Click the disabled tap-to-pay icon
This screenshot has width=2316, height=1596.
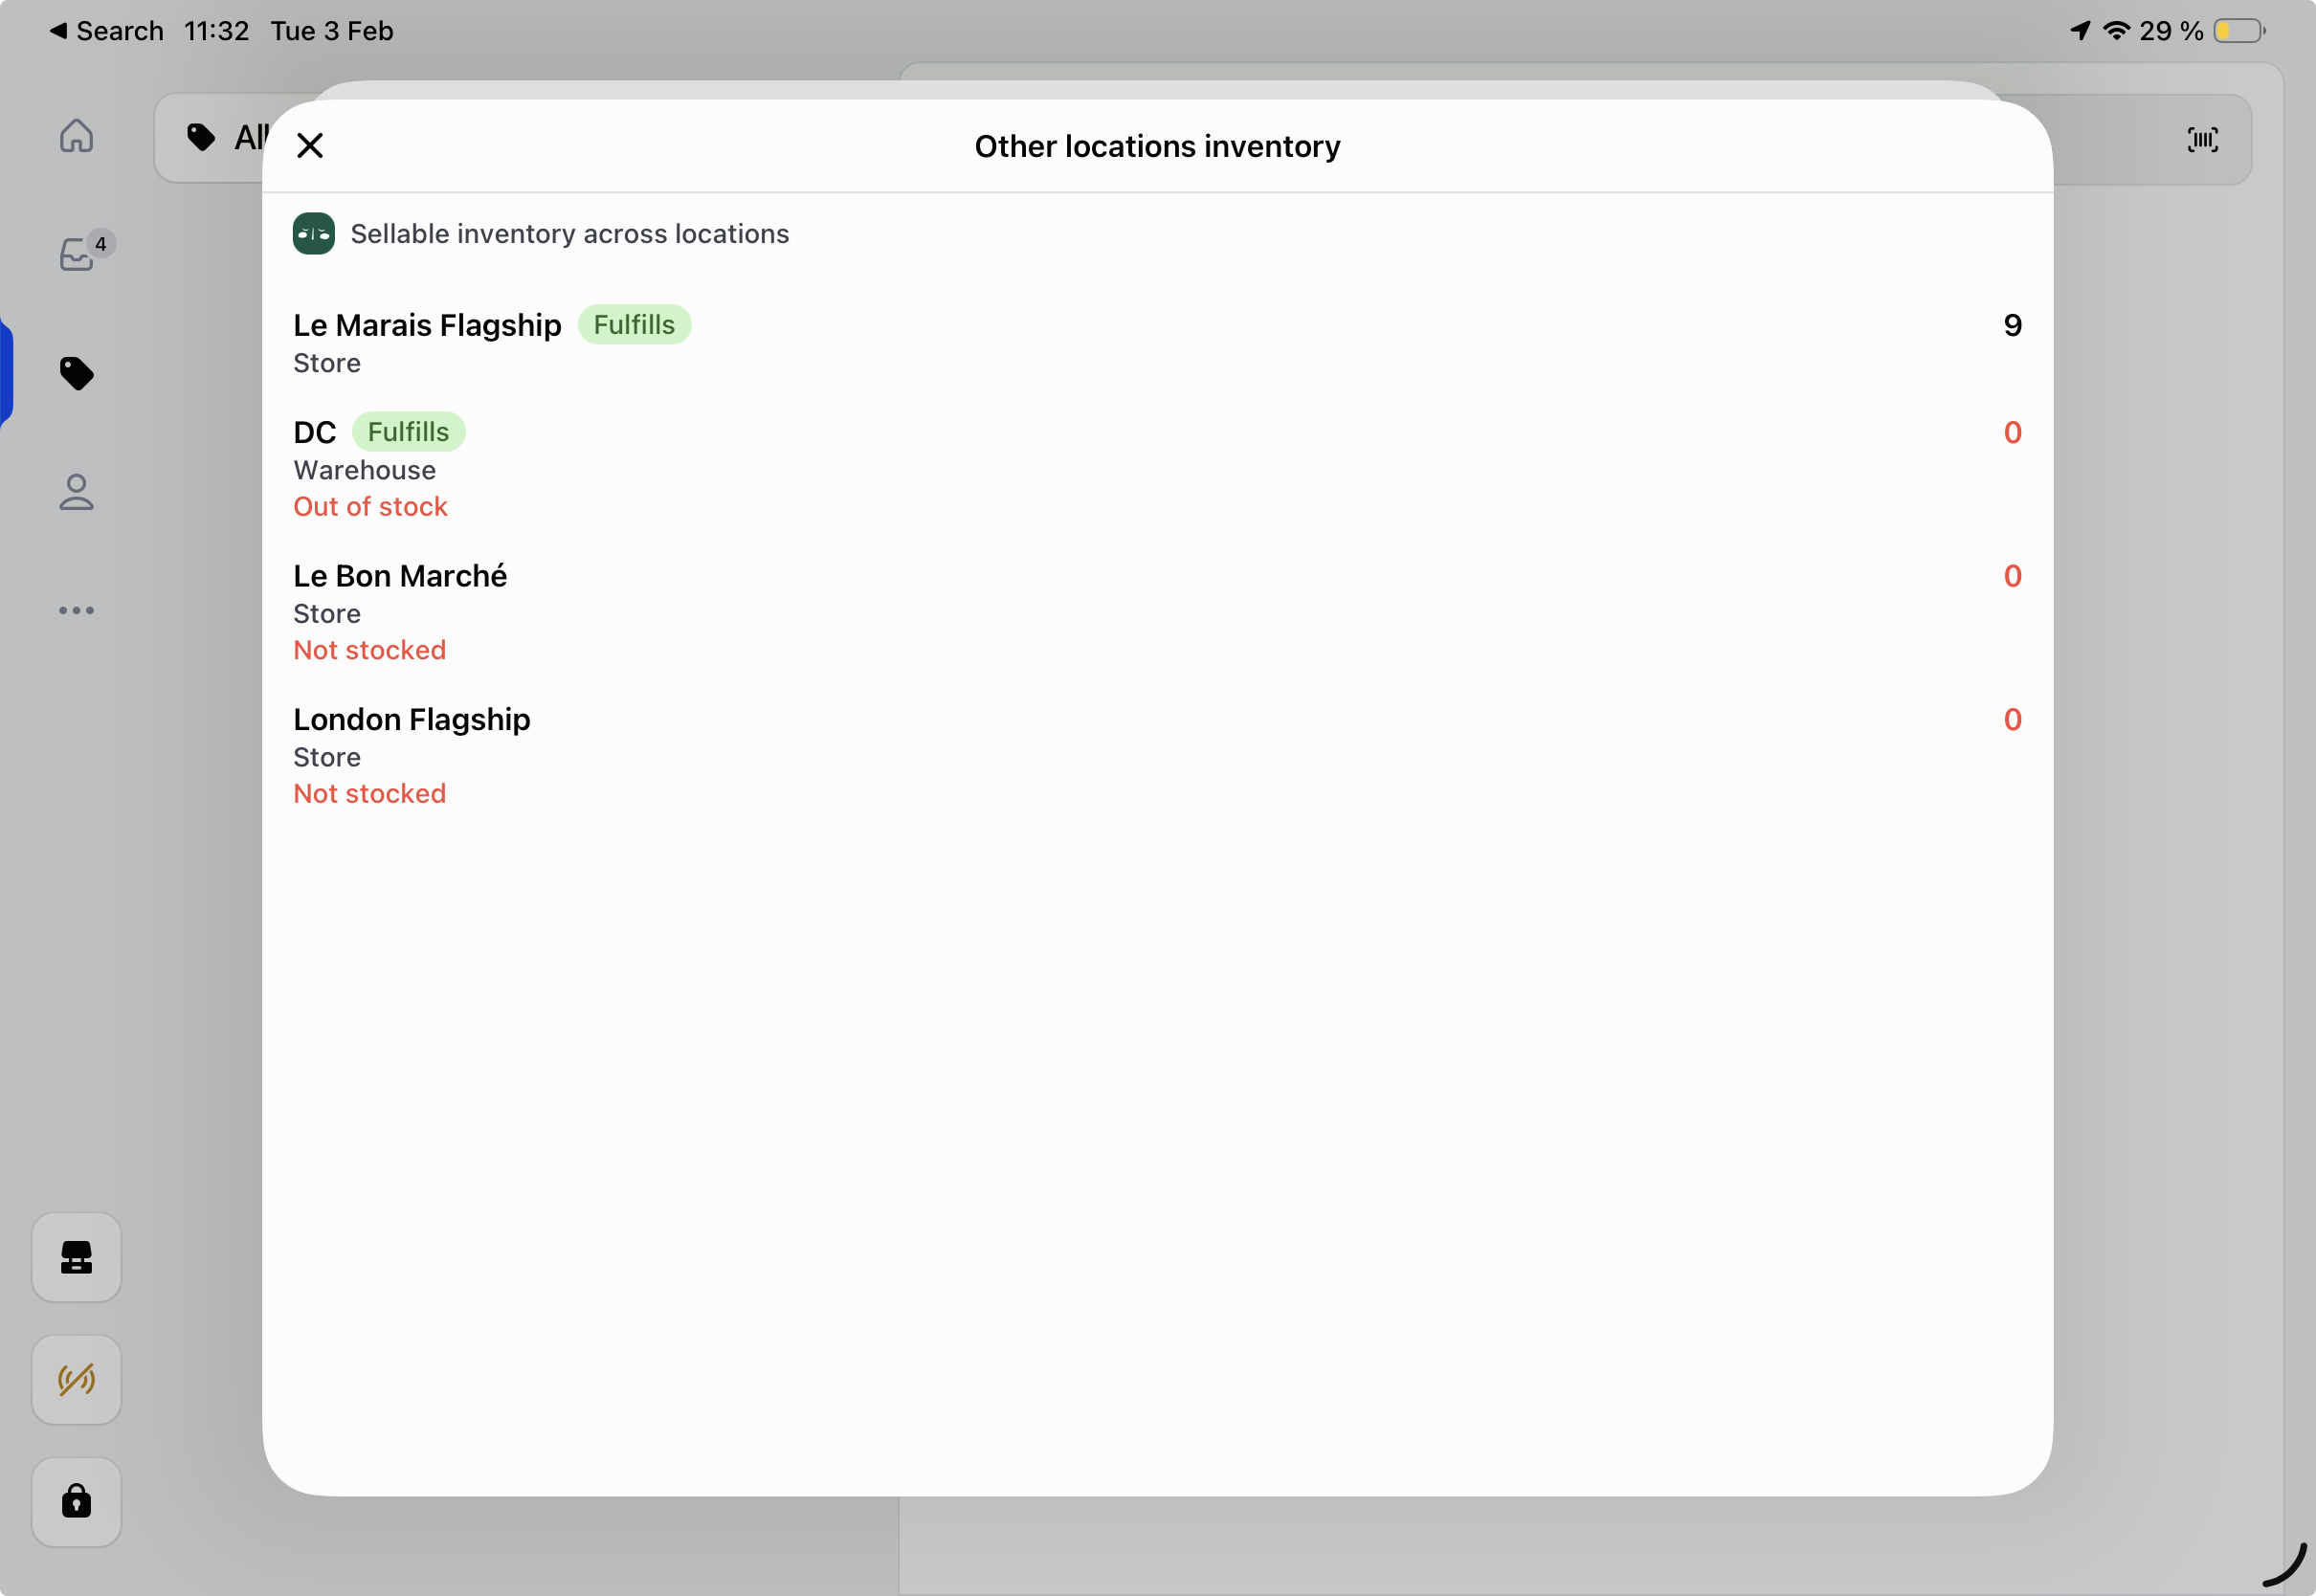(76, 1379)
